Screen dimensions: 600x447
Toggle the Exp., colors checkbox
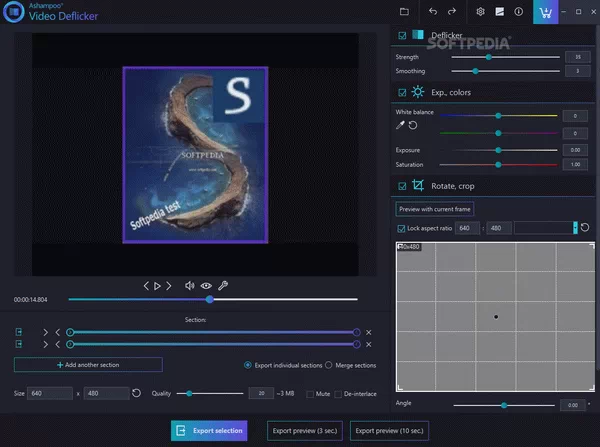click(x=402, y=93)
